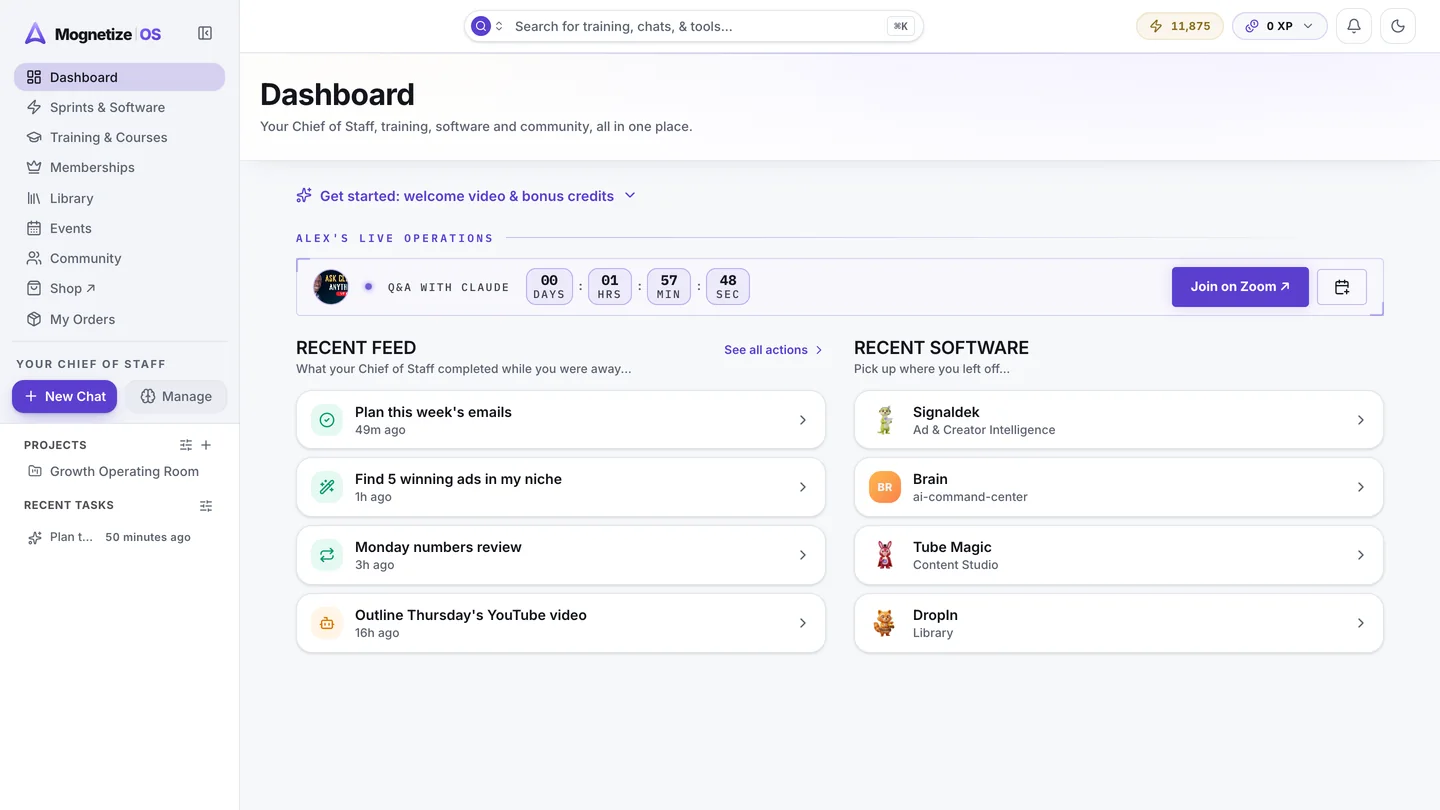Open Tube Magic chevron arrow

pyautogui.click(x=1360, y=555)
